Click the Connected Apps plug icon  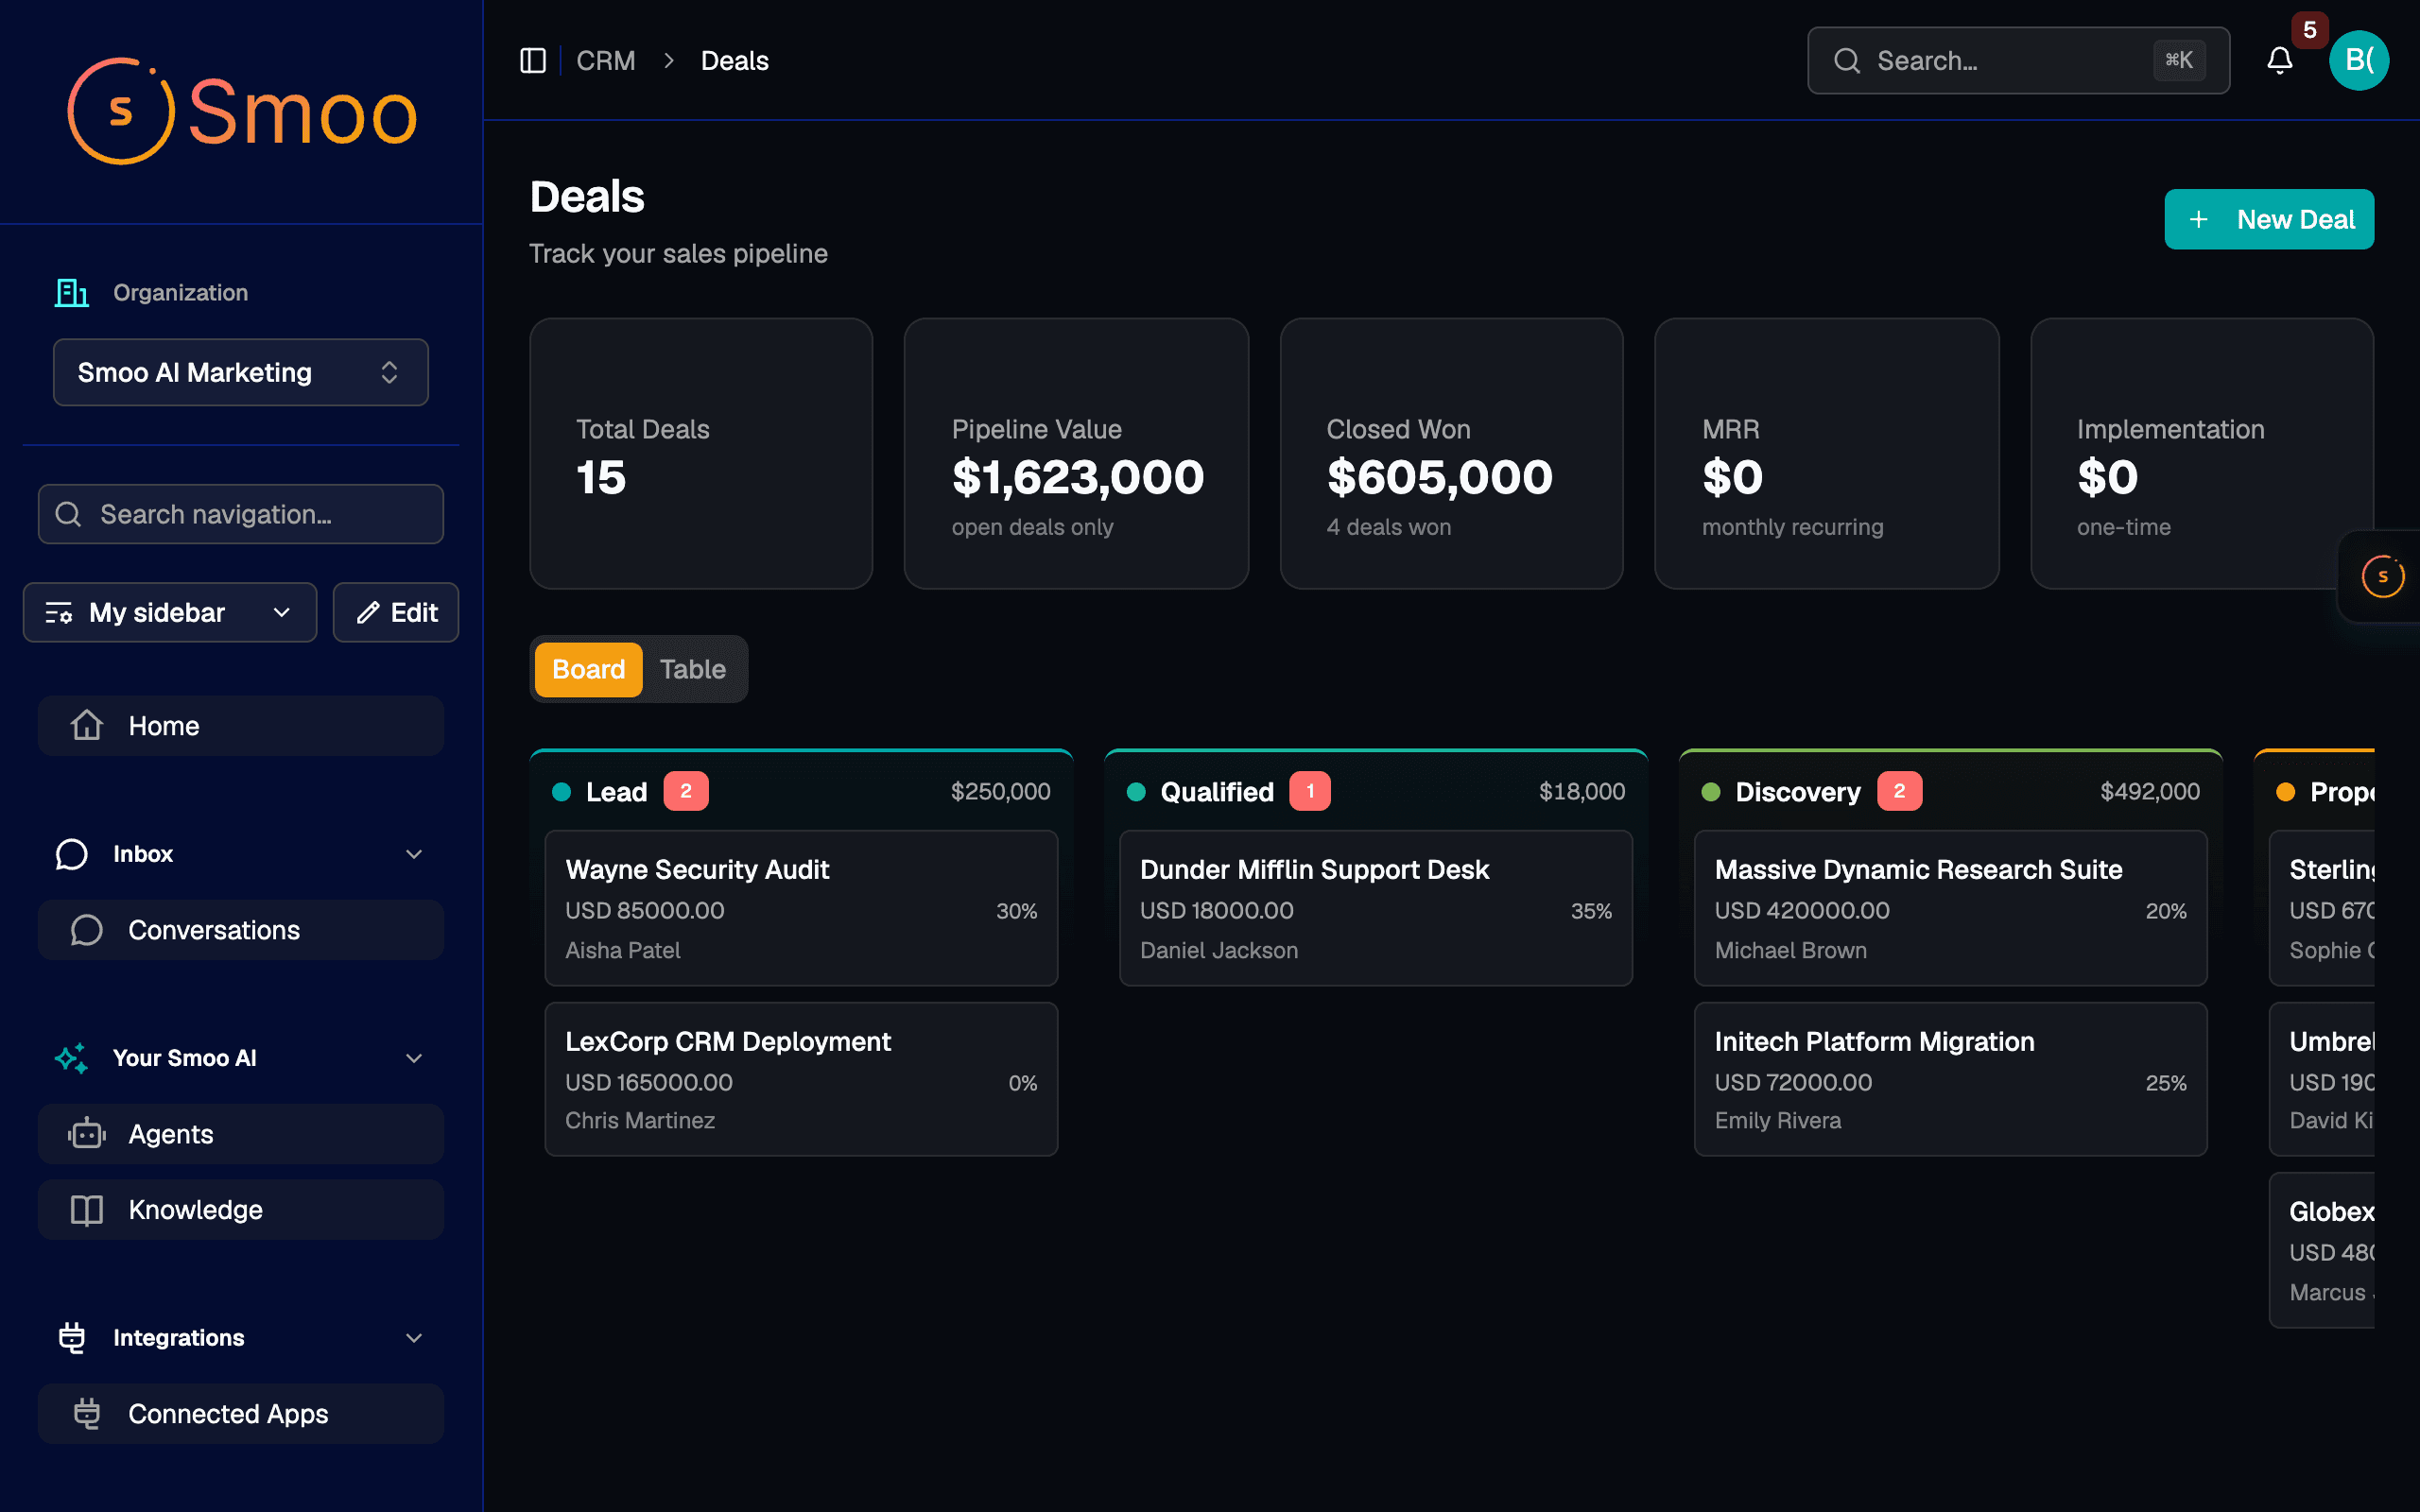pyautogui.click(x=87, y=1413)
